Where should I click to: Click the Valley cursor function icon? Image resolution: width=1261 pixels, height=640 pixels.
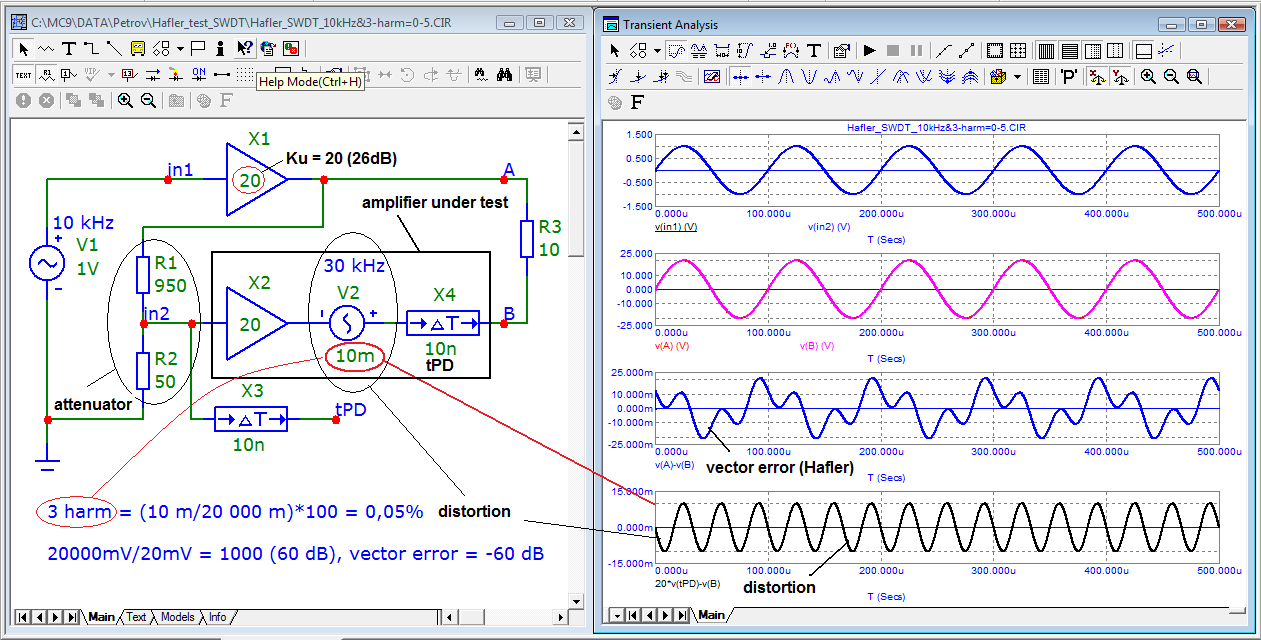(x=809, y=77)
